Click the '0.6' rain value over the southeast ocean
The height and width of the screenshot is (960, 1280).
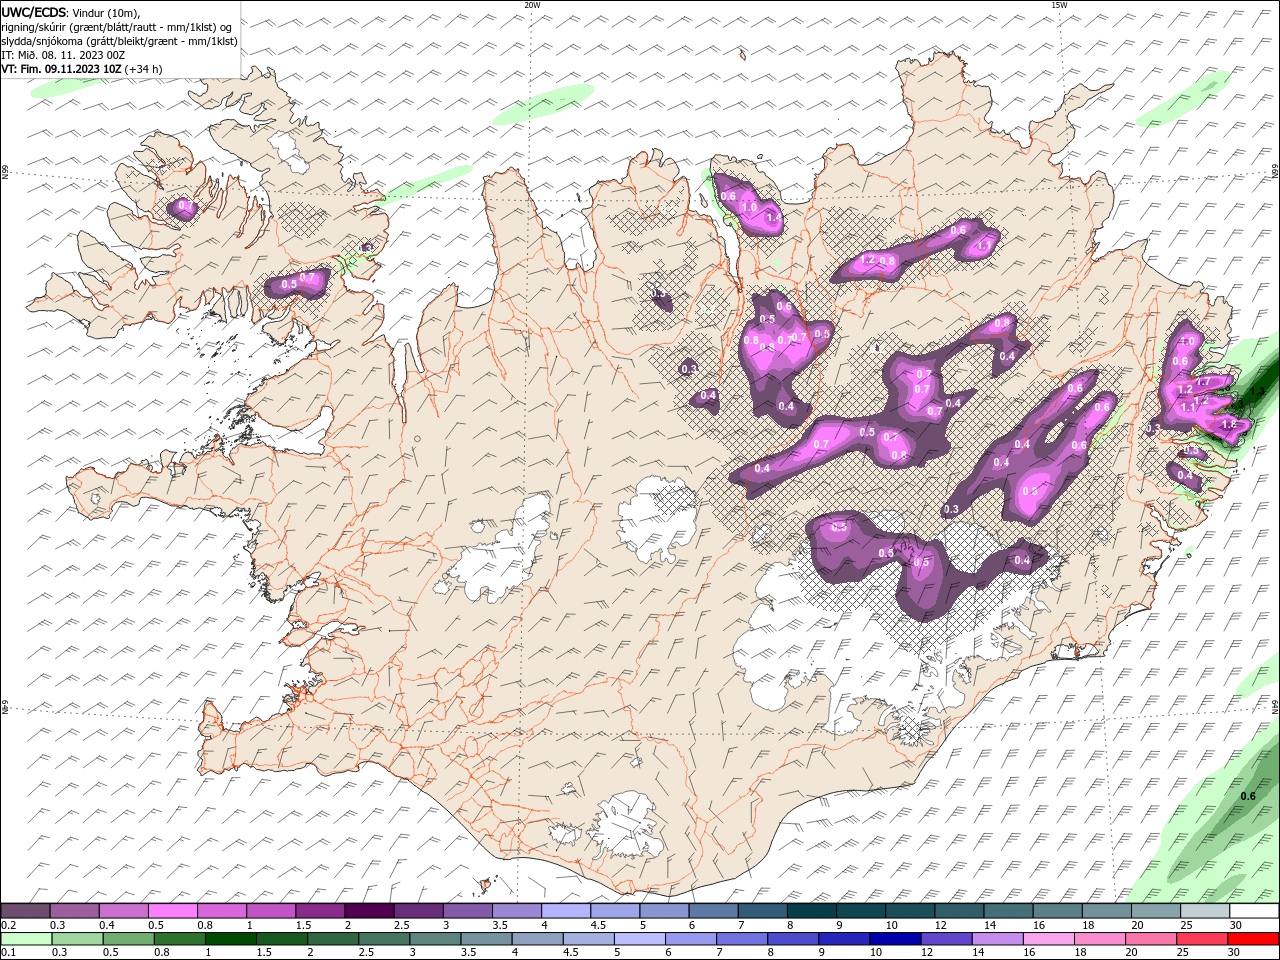1248,796
